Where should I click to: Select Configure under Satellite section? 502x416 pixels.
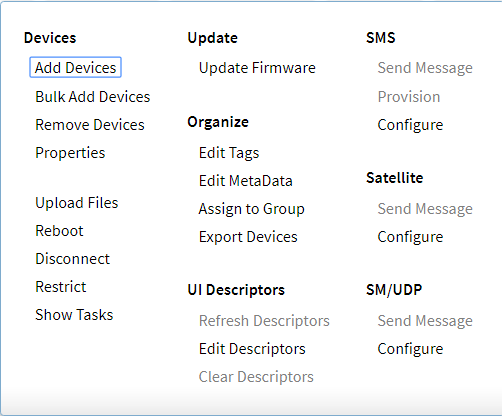[x=410, y=237]
